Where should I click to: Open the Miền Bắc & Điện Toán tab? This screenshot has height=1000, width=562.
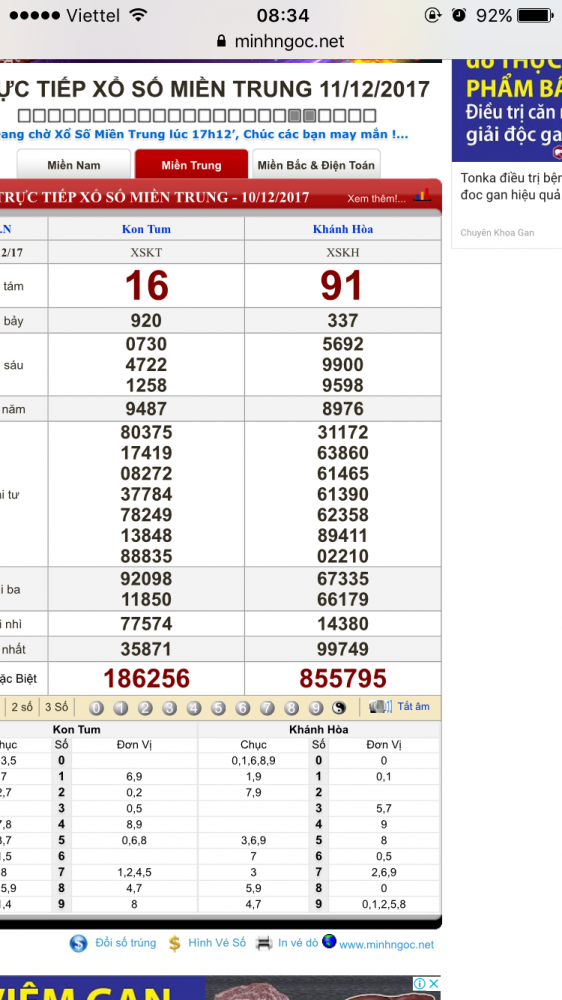(x=316, y=165)
